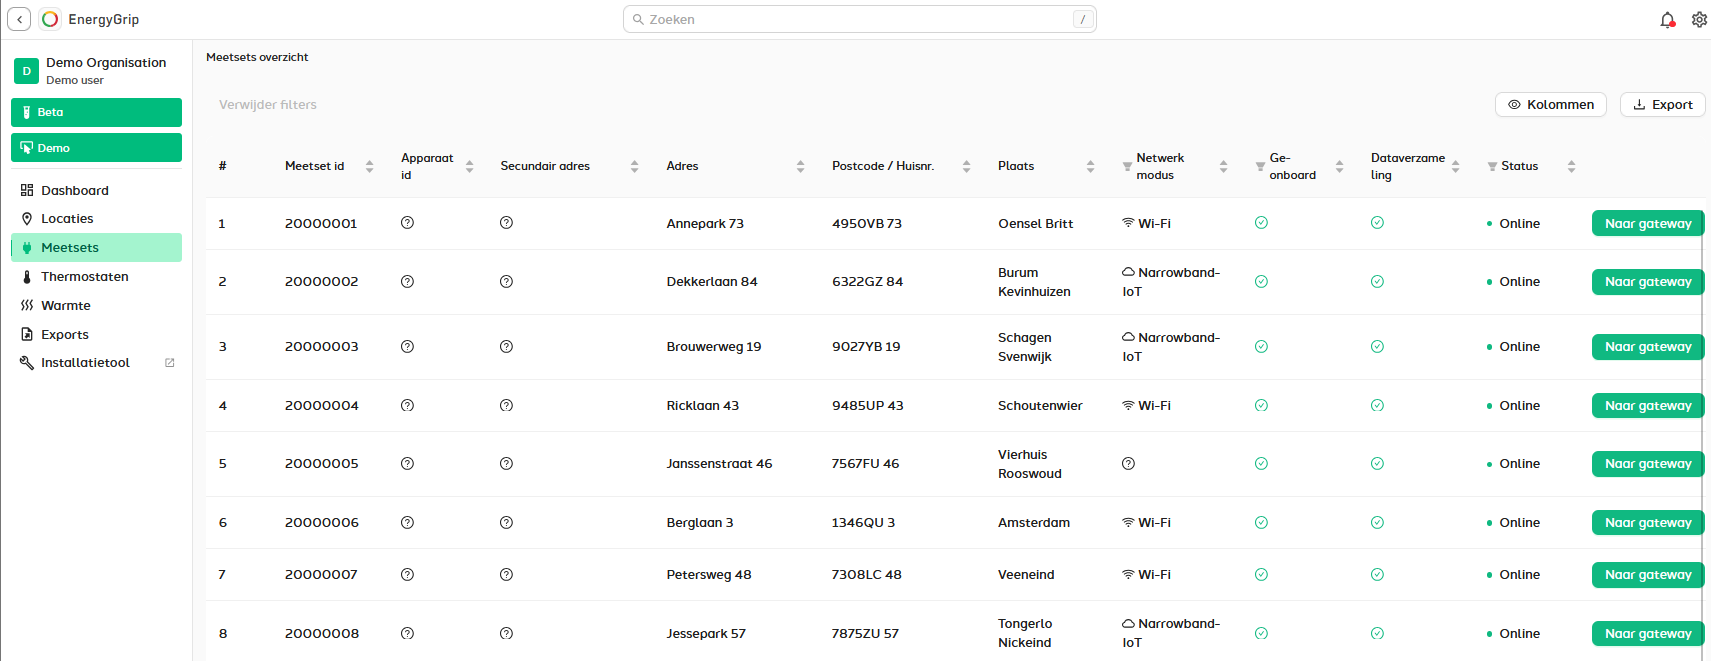This screenshot has width=1711, height=661.
Task: Select the Demo environment button
Action: pos(96,148)
